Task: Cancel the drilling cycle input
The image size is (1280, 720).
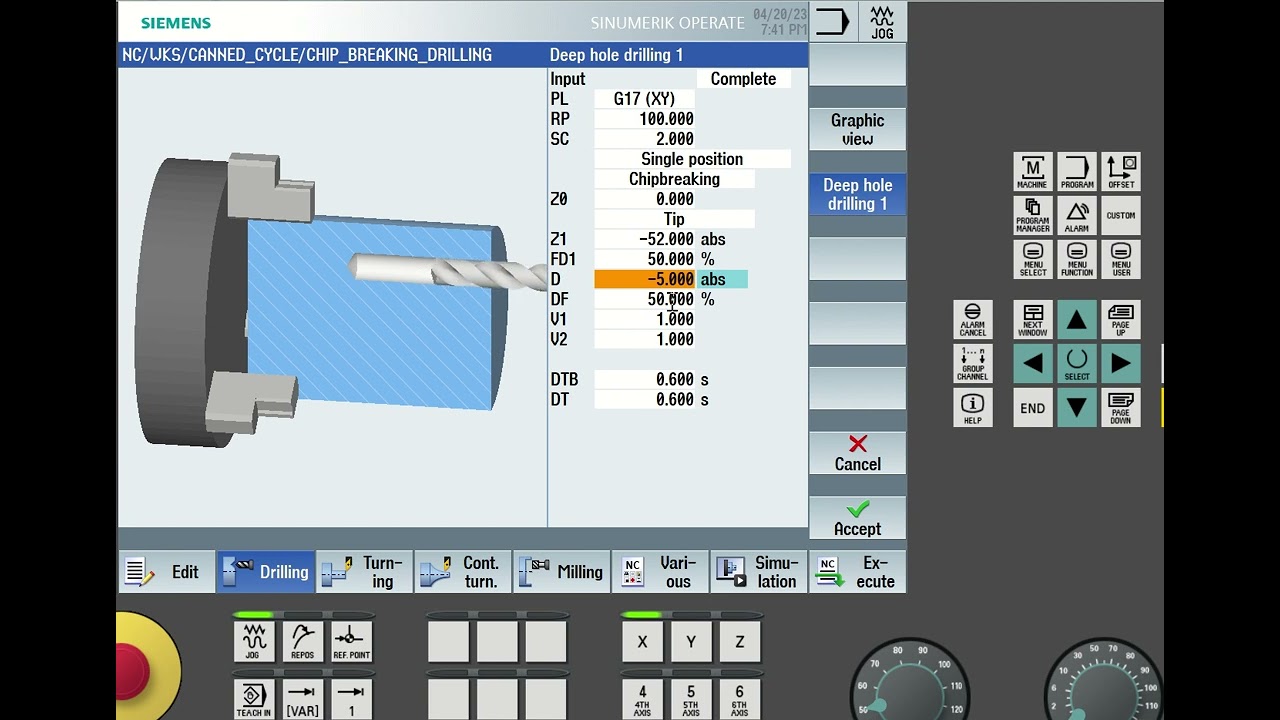Action: 858,454
